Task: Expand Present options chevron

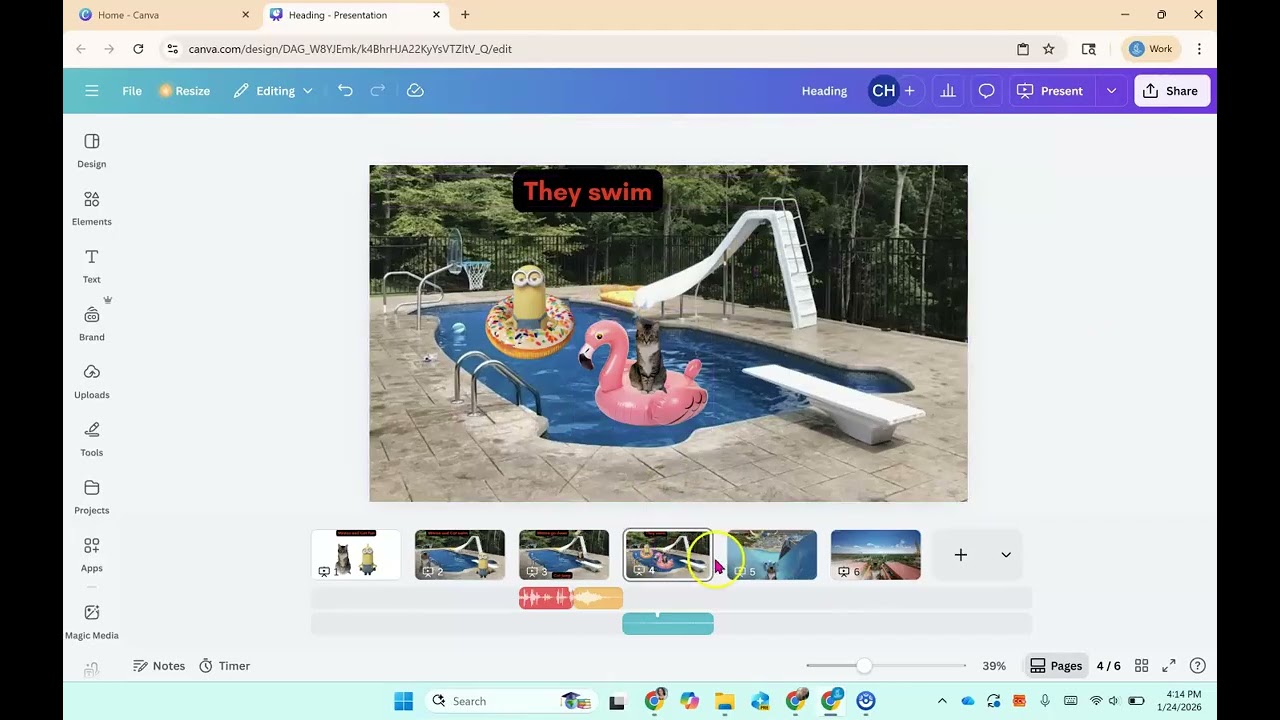Action: coord(1111,91)
